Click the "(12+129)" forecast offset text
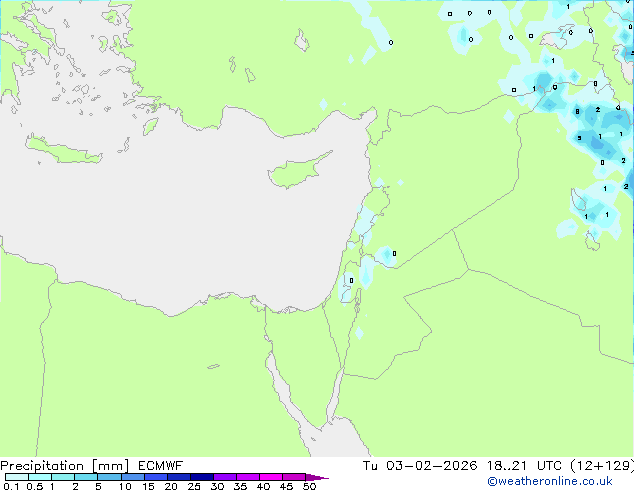 tap(602, 466)
